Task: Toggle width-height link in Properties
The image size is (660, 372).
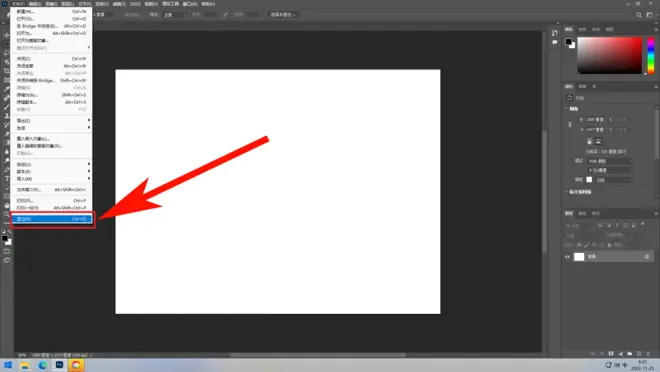Action: click(570, 125)
